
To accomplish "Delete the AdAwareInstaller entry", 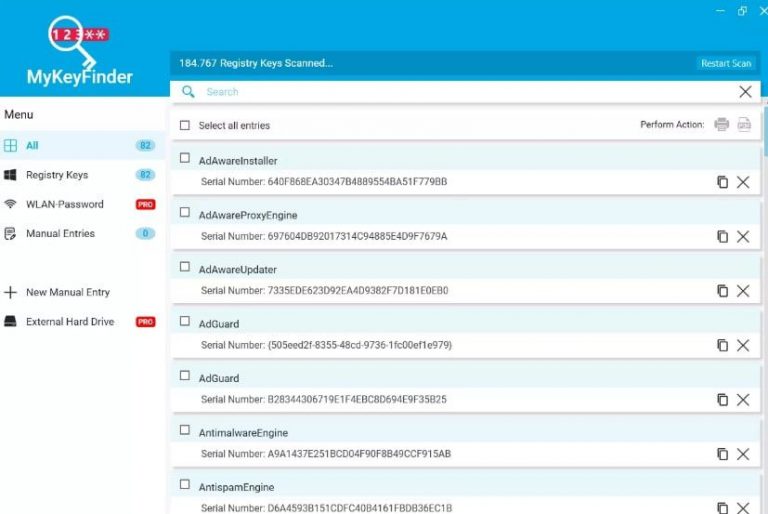I will [x=743, y=182].
